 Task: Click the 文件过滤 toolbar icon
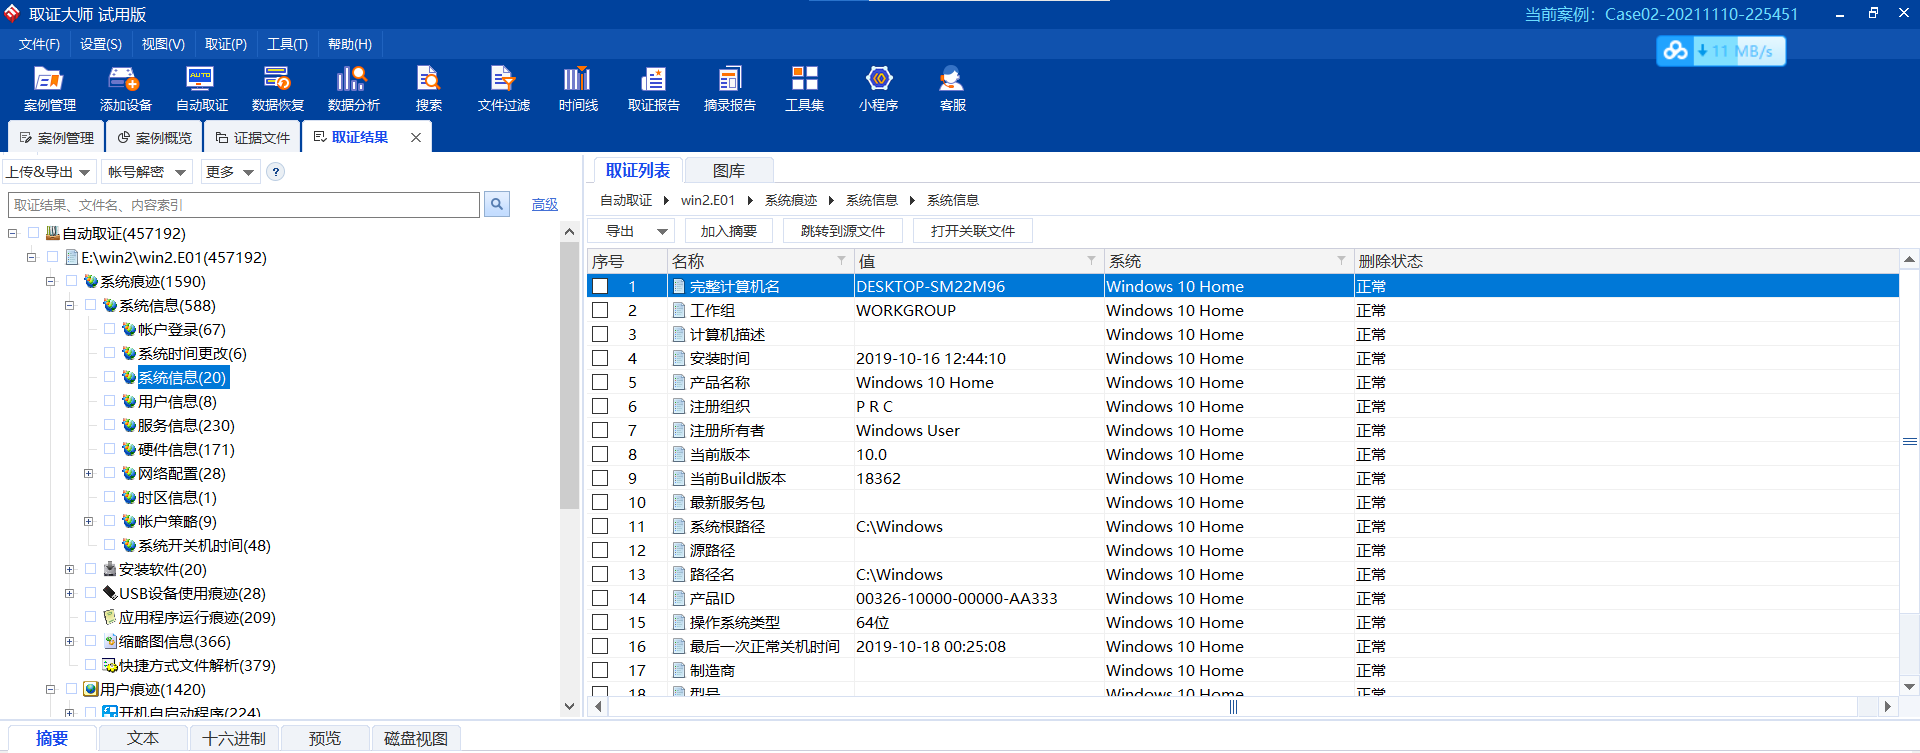coord(503,89)
